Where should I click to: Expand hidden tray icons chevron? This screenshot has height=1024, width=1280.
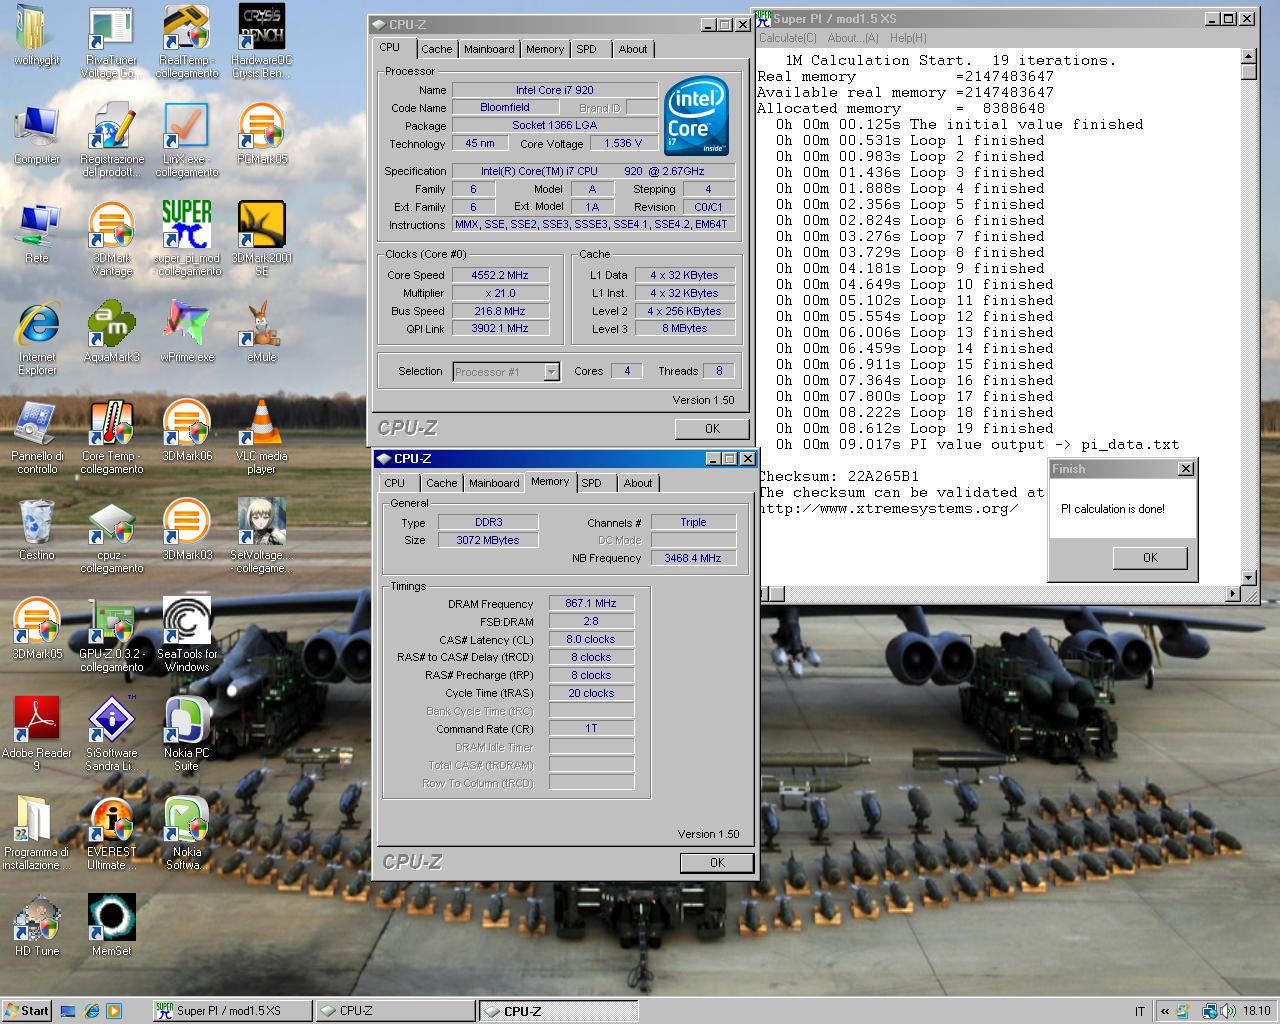[1165, 1011]
